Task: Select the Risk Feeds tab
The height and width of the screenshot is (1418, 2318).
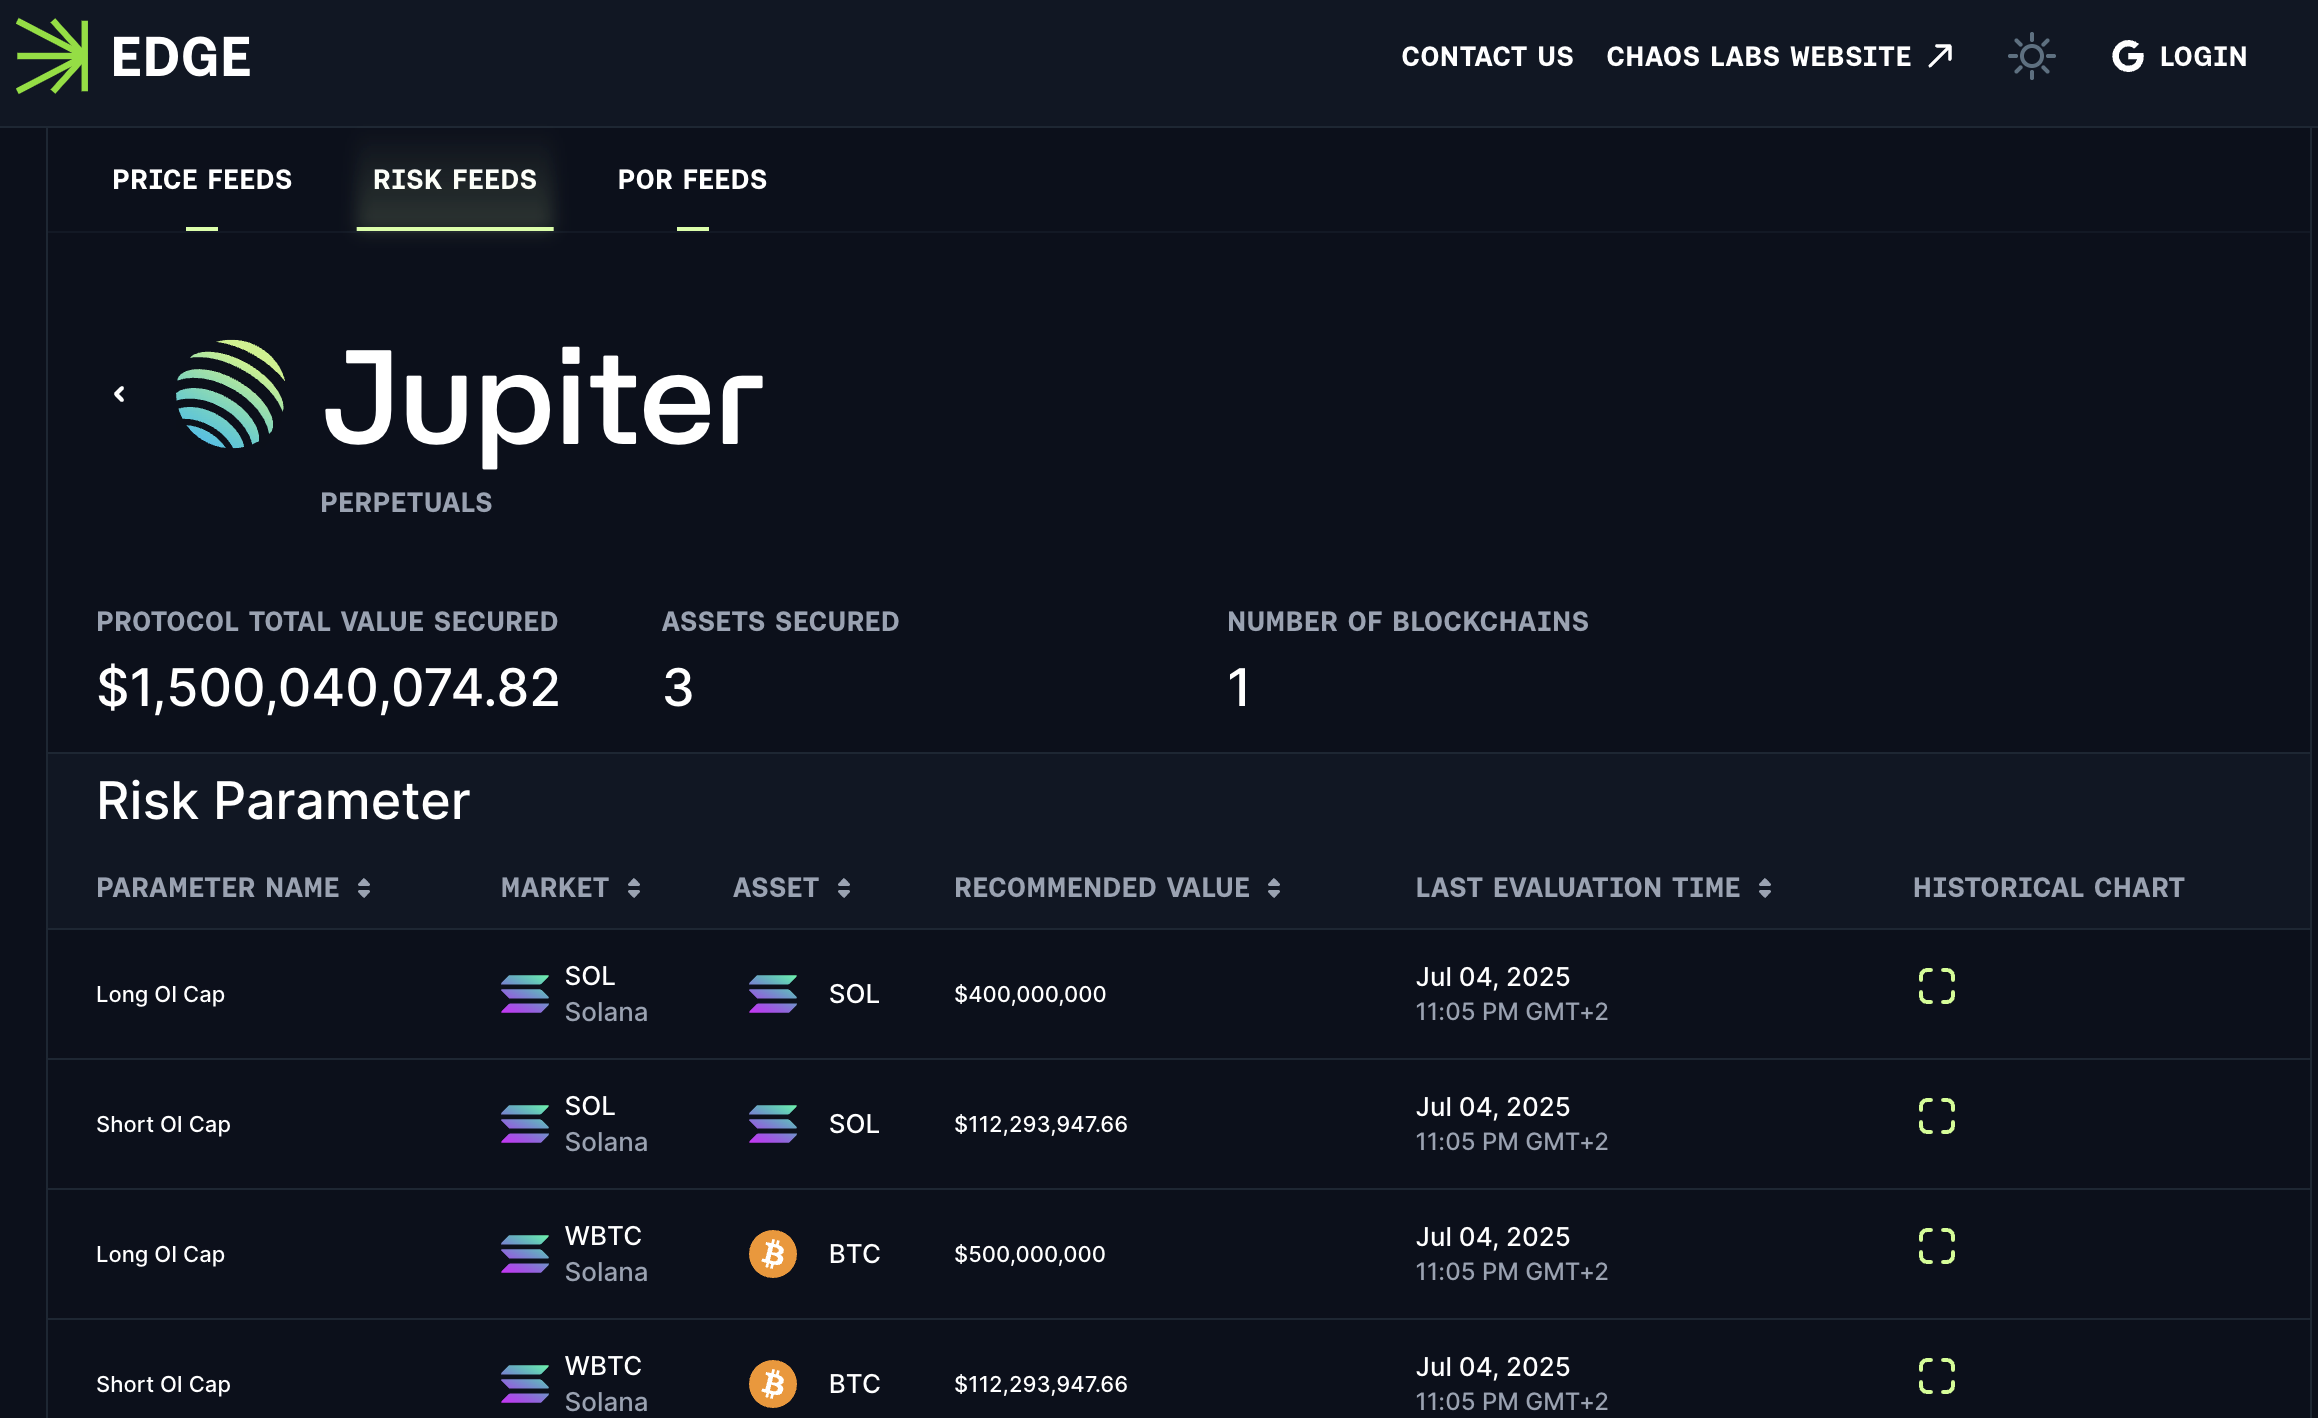Action: pyautogui.click(x=455, y=180)
